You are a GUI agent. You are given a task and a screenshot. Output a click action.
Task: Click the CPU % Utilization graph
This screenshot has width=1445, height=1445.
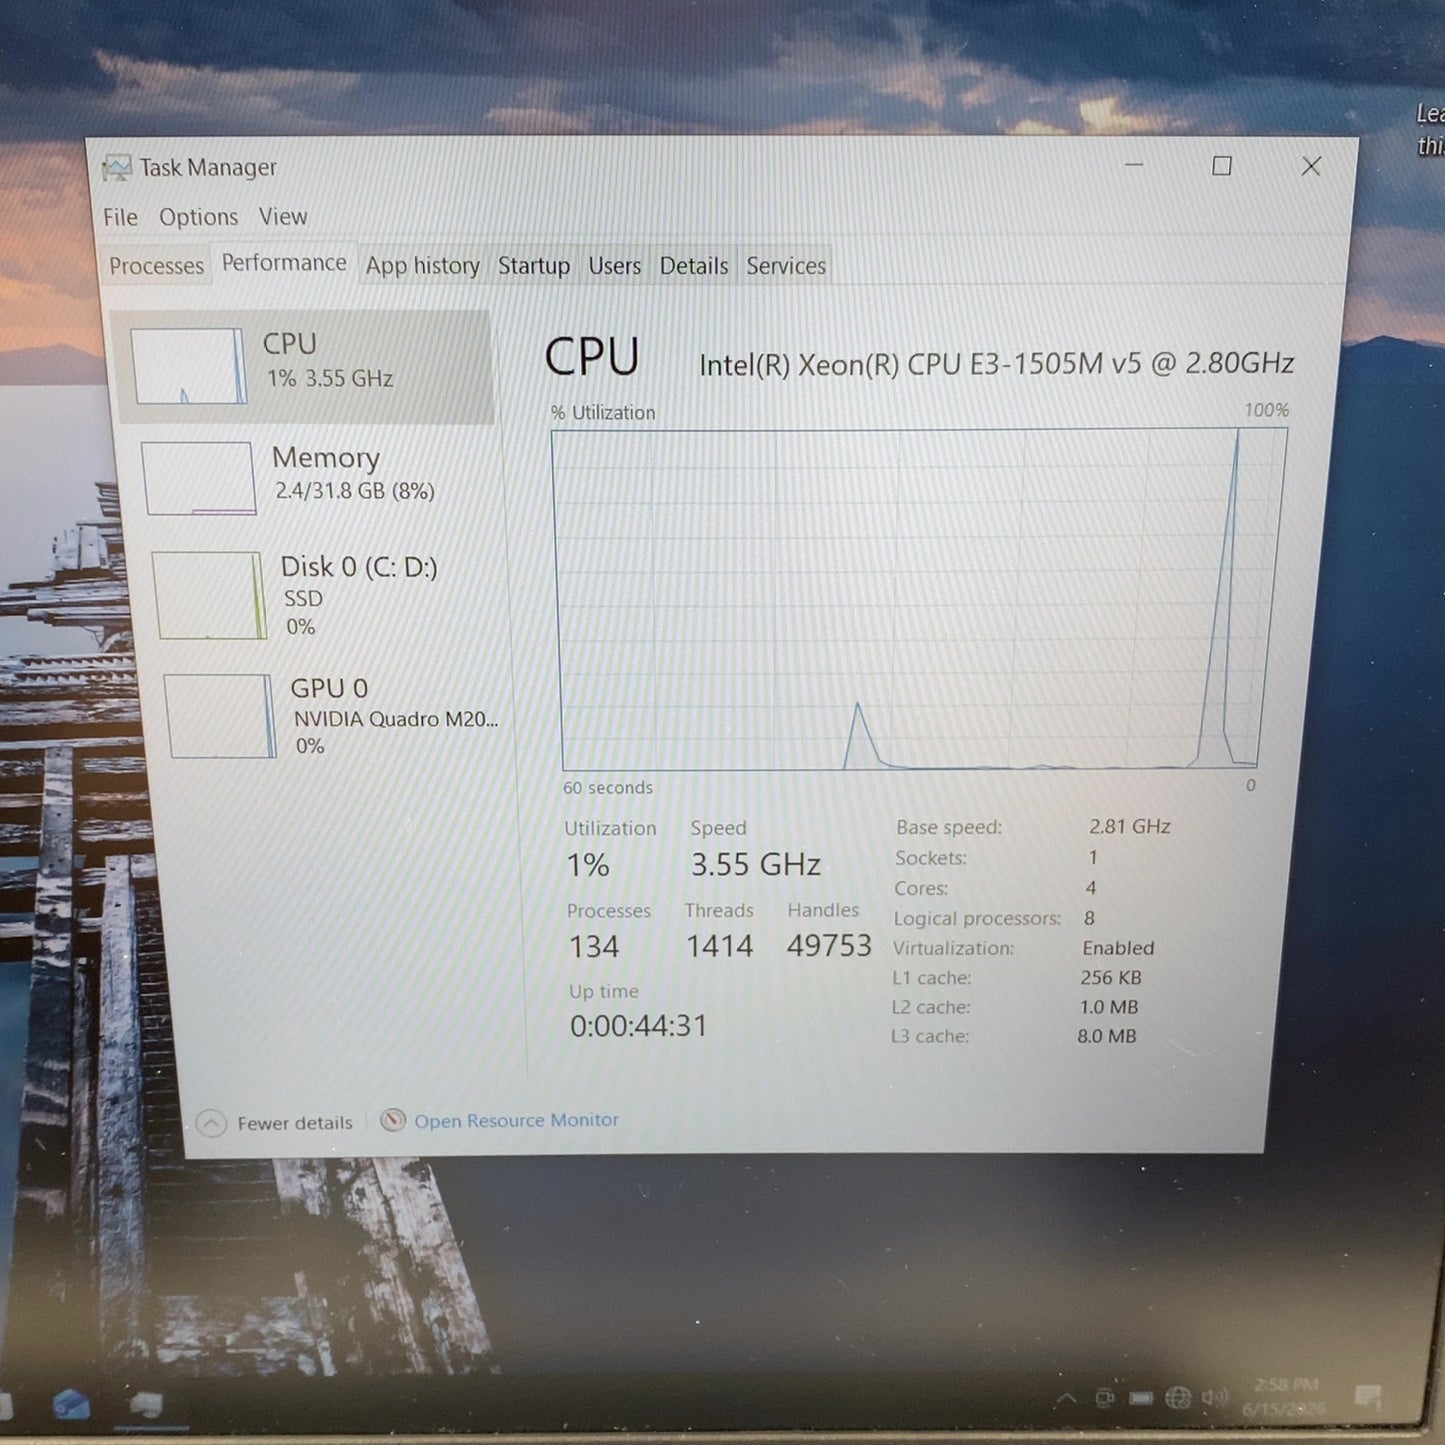[x=919, y=600]
